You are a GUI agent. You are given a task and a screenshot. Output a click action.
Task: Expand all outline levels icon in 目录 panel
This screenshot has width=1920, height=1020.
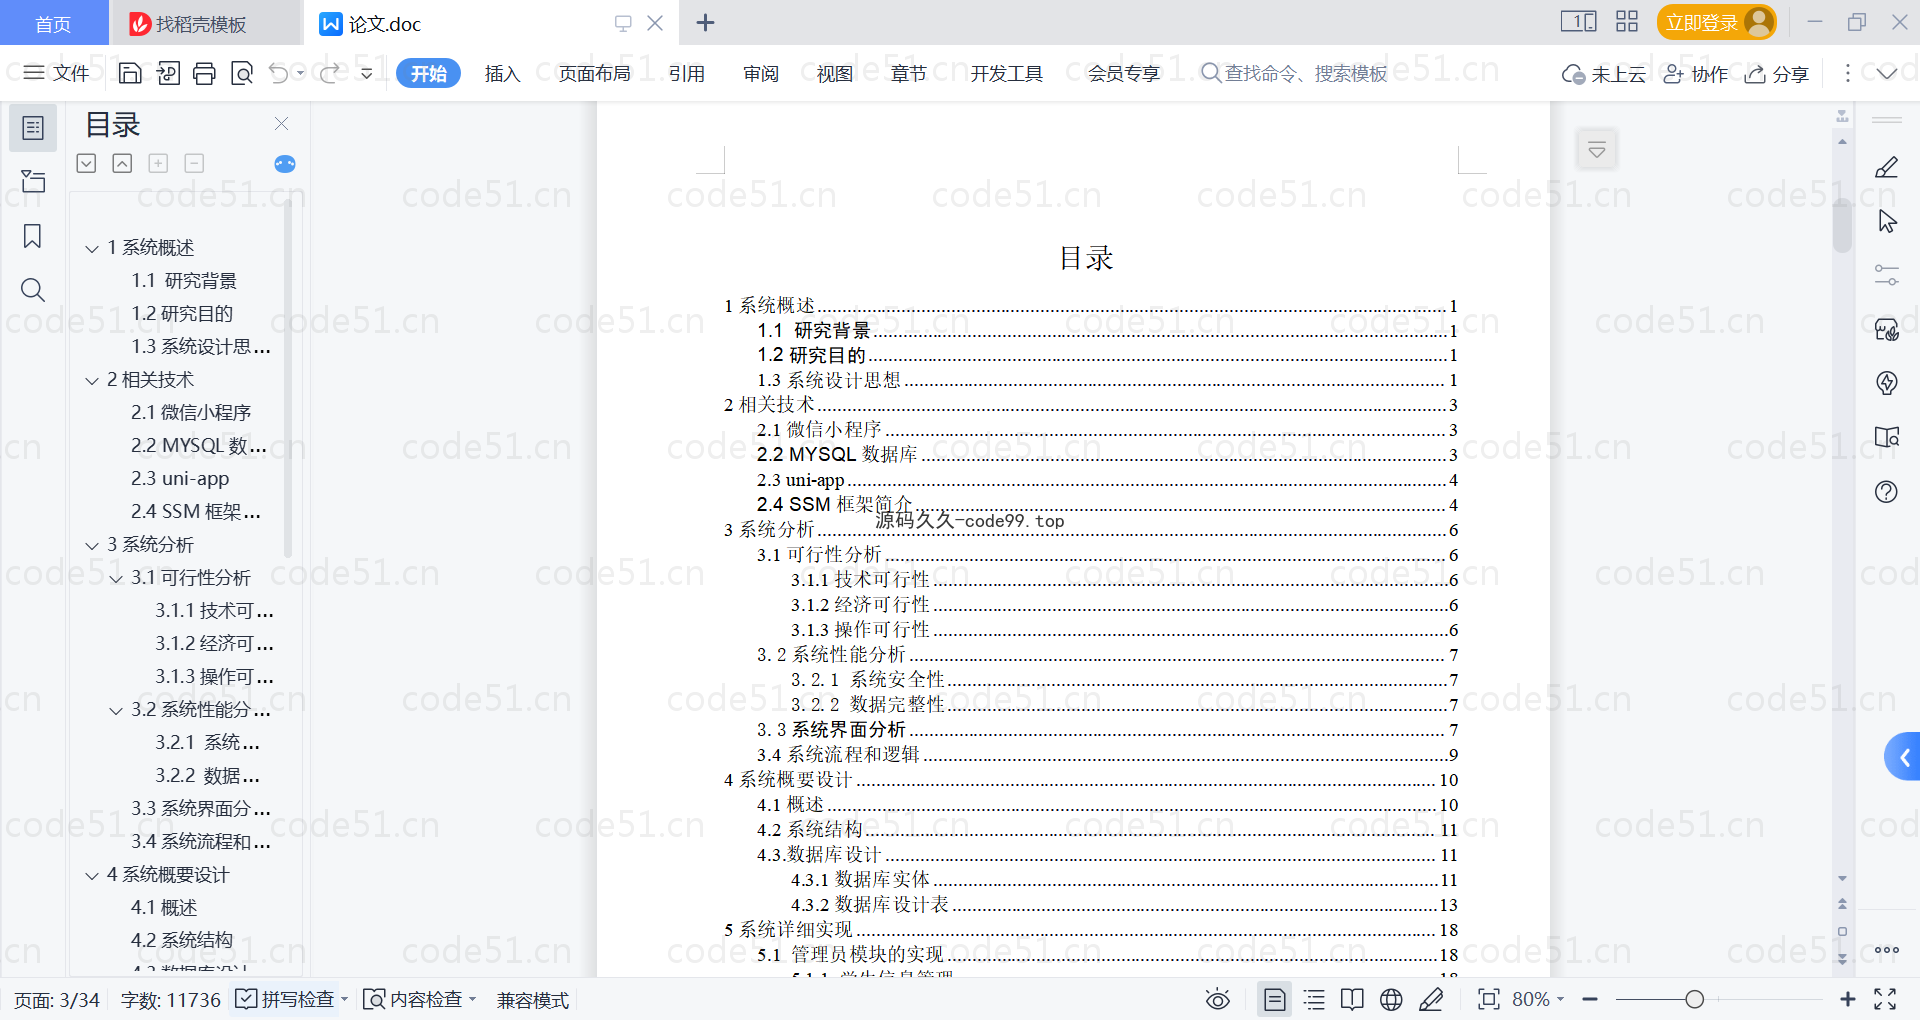pyautogui.click(x=86, y=163)
